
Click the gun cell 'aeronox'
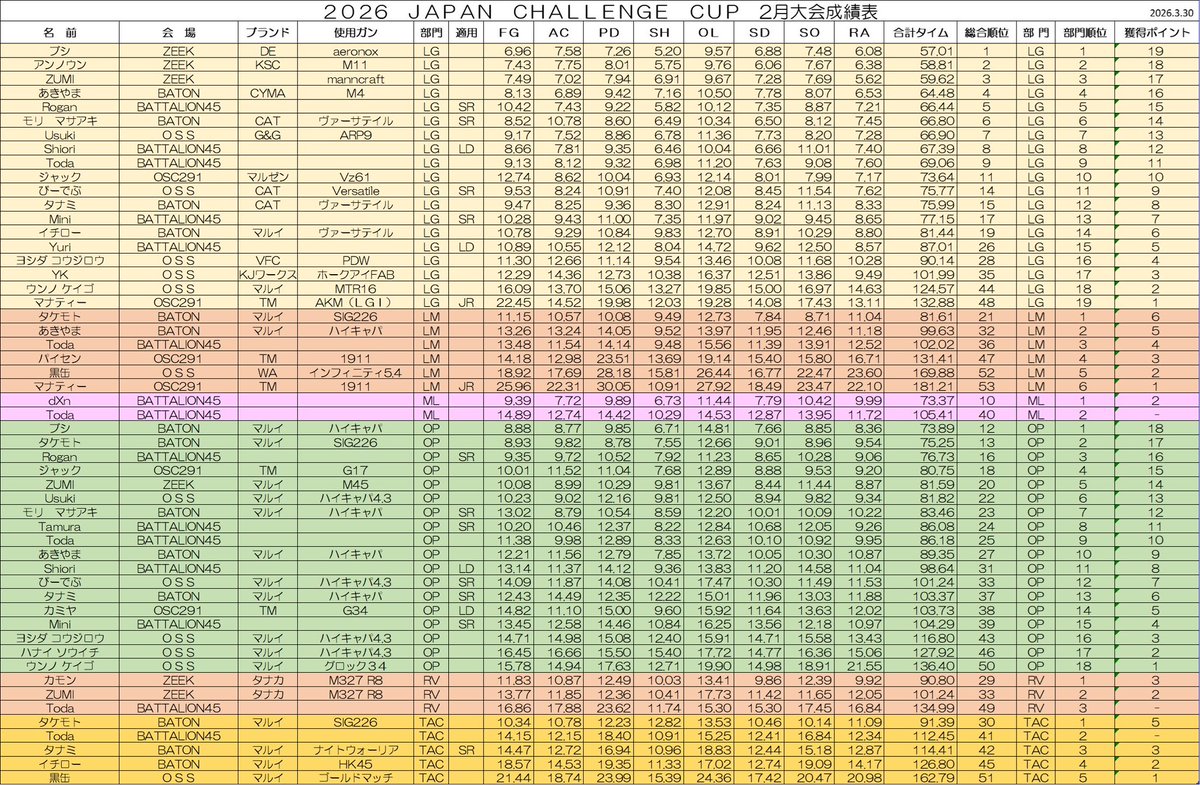(357, 50)
